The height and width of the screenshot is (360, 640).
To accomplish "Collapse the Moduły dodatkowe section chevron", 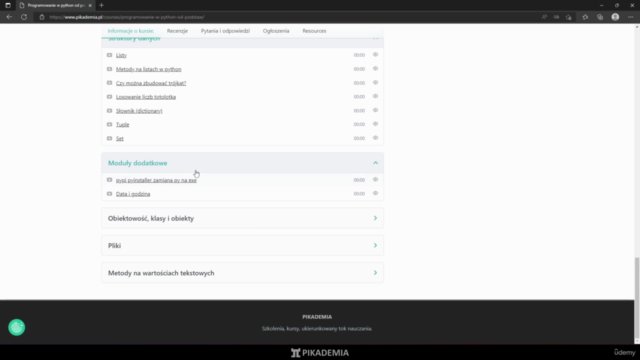I will coord(375,163).
